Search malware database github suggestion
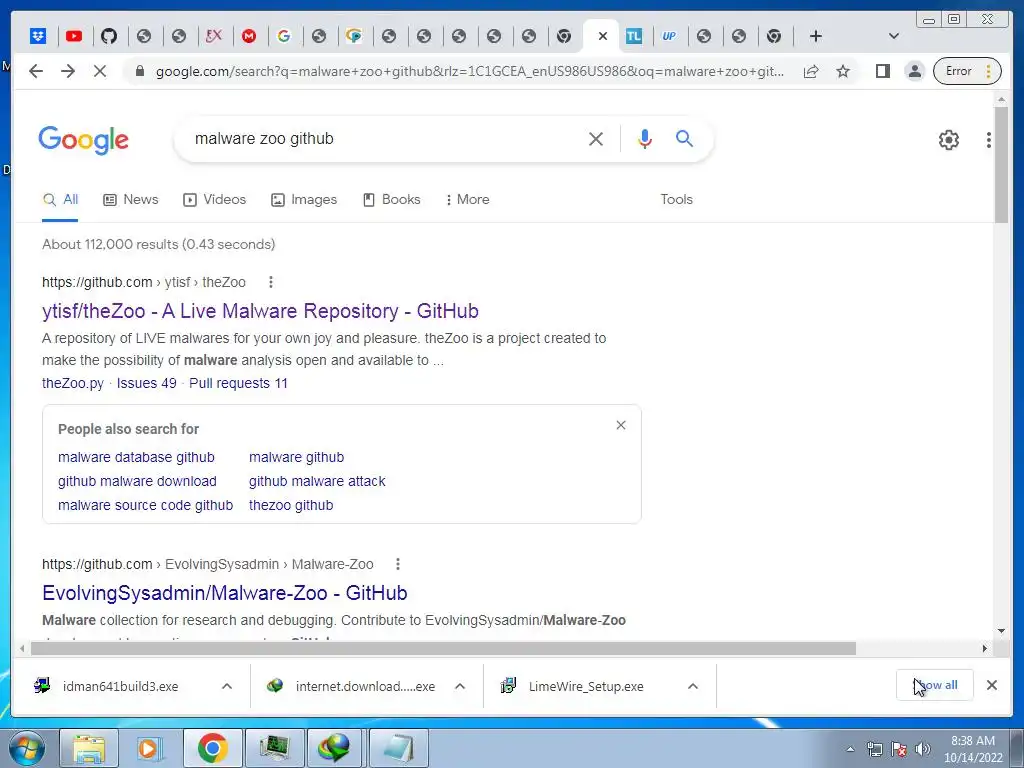 click(x=136, y=457)
